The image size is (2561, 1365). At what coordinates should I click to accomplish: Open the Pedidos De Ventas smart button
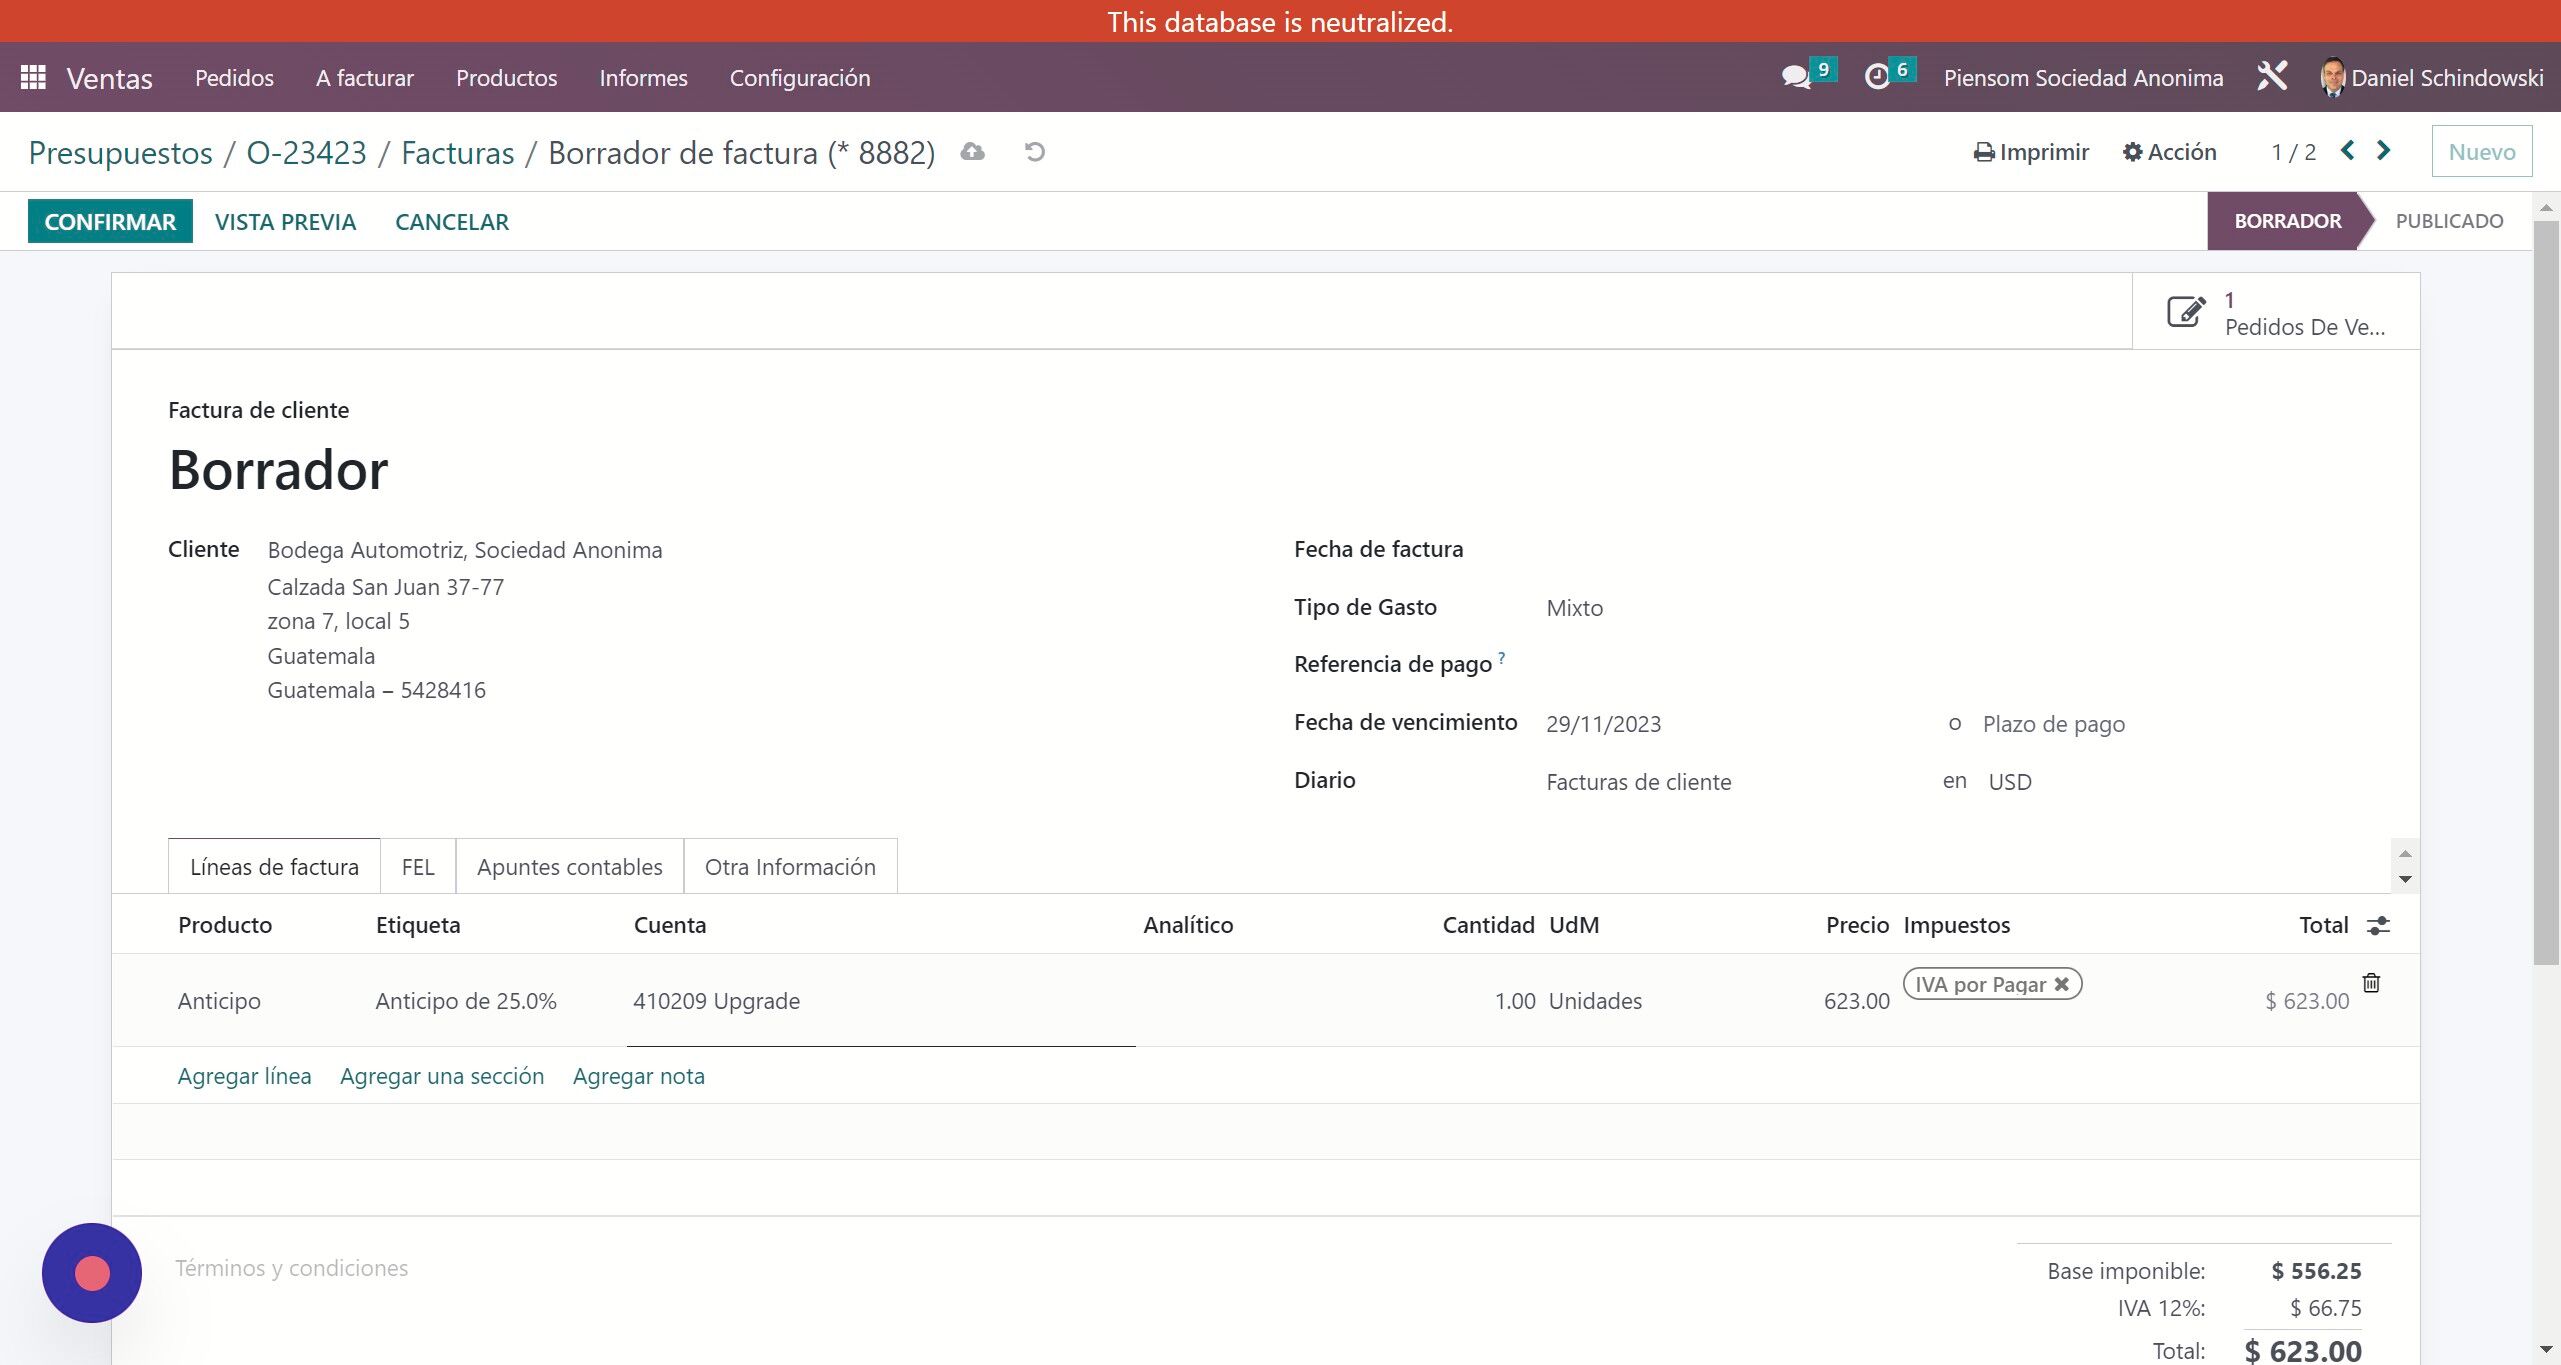tap(2275, 313)
